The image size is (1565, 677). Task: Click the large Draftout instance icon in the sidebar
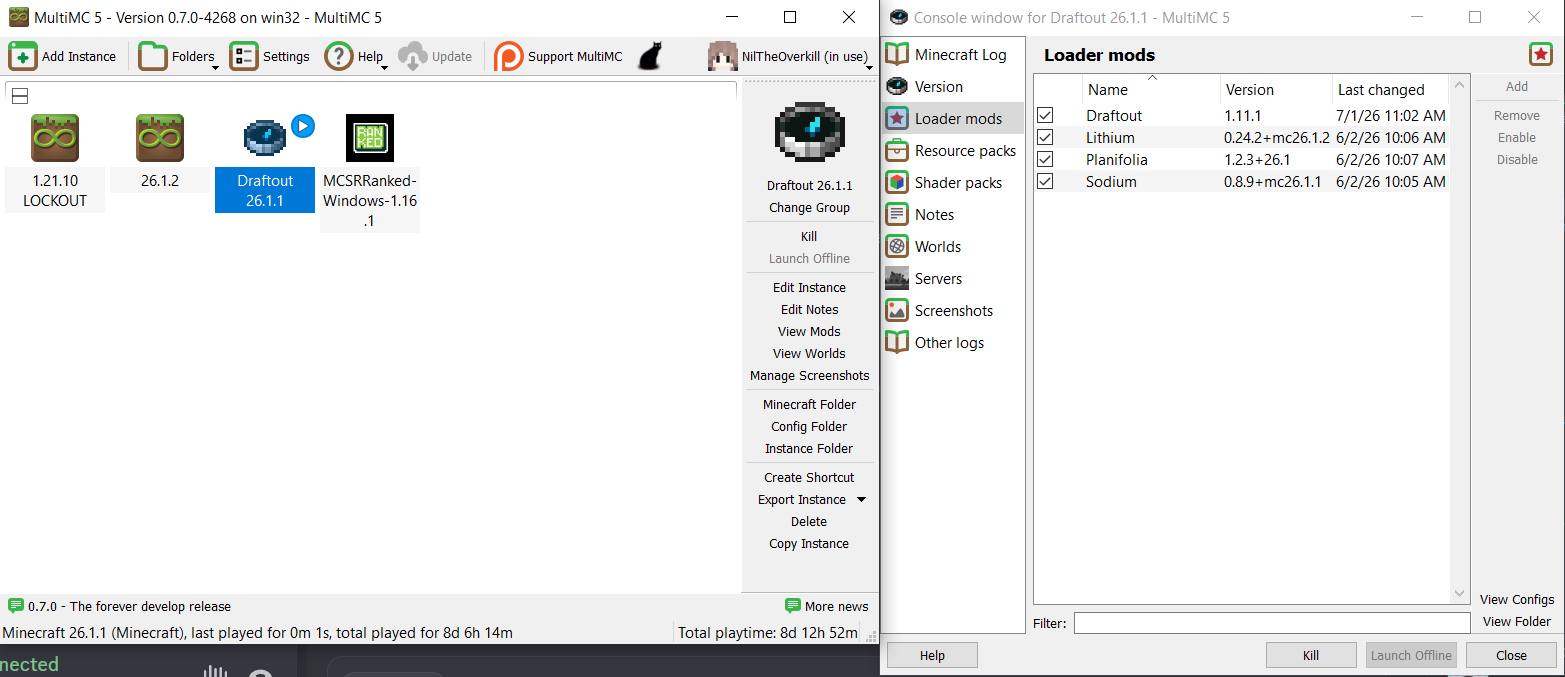click(x=810, y=131)
